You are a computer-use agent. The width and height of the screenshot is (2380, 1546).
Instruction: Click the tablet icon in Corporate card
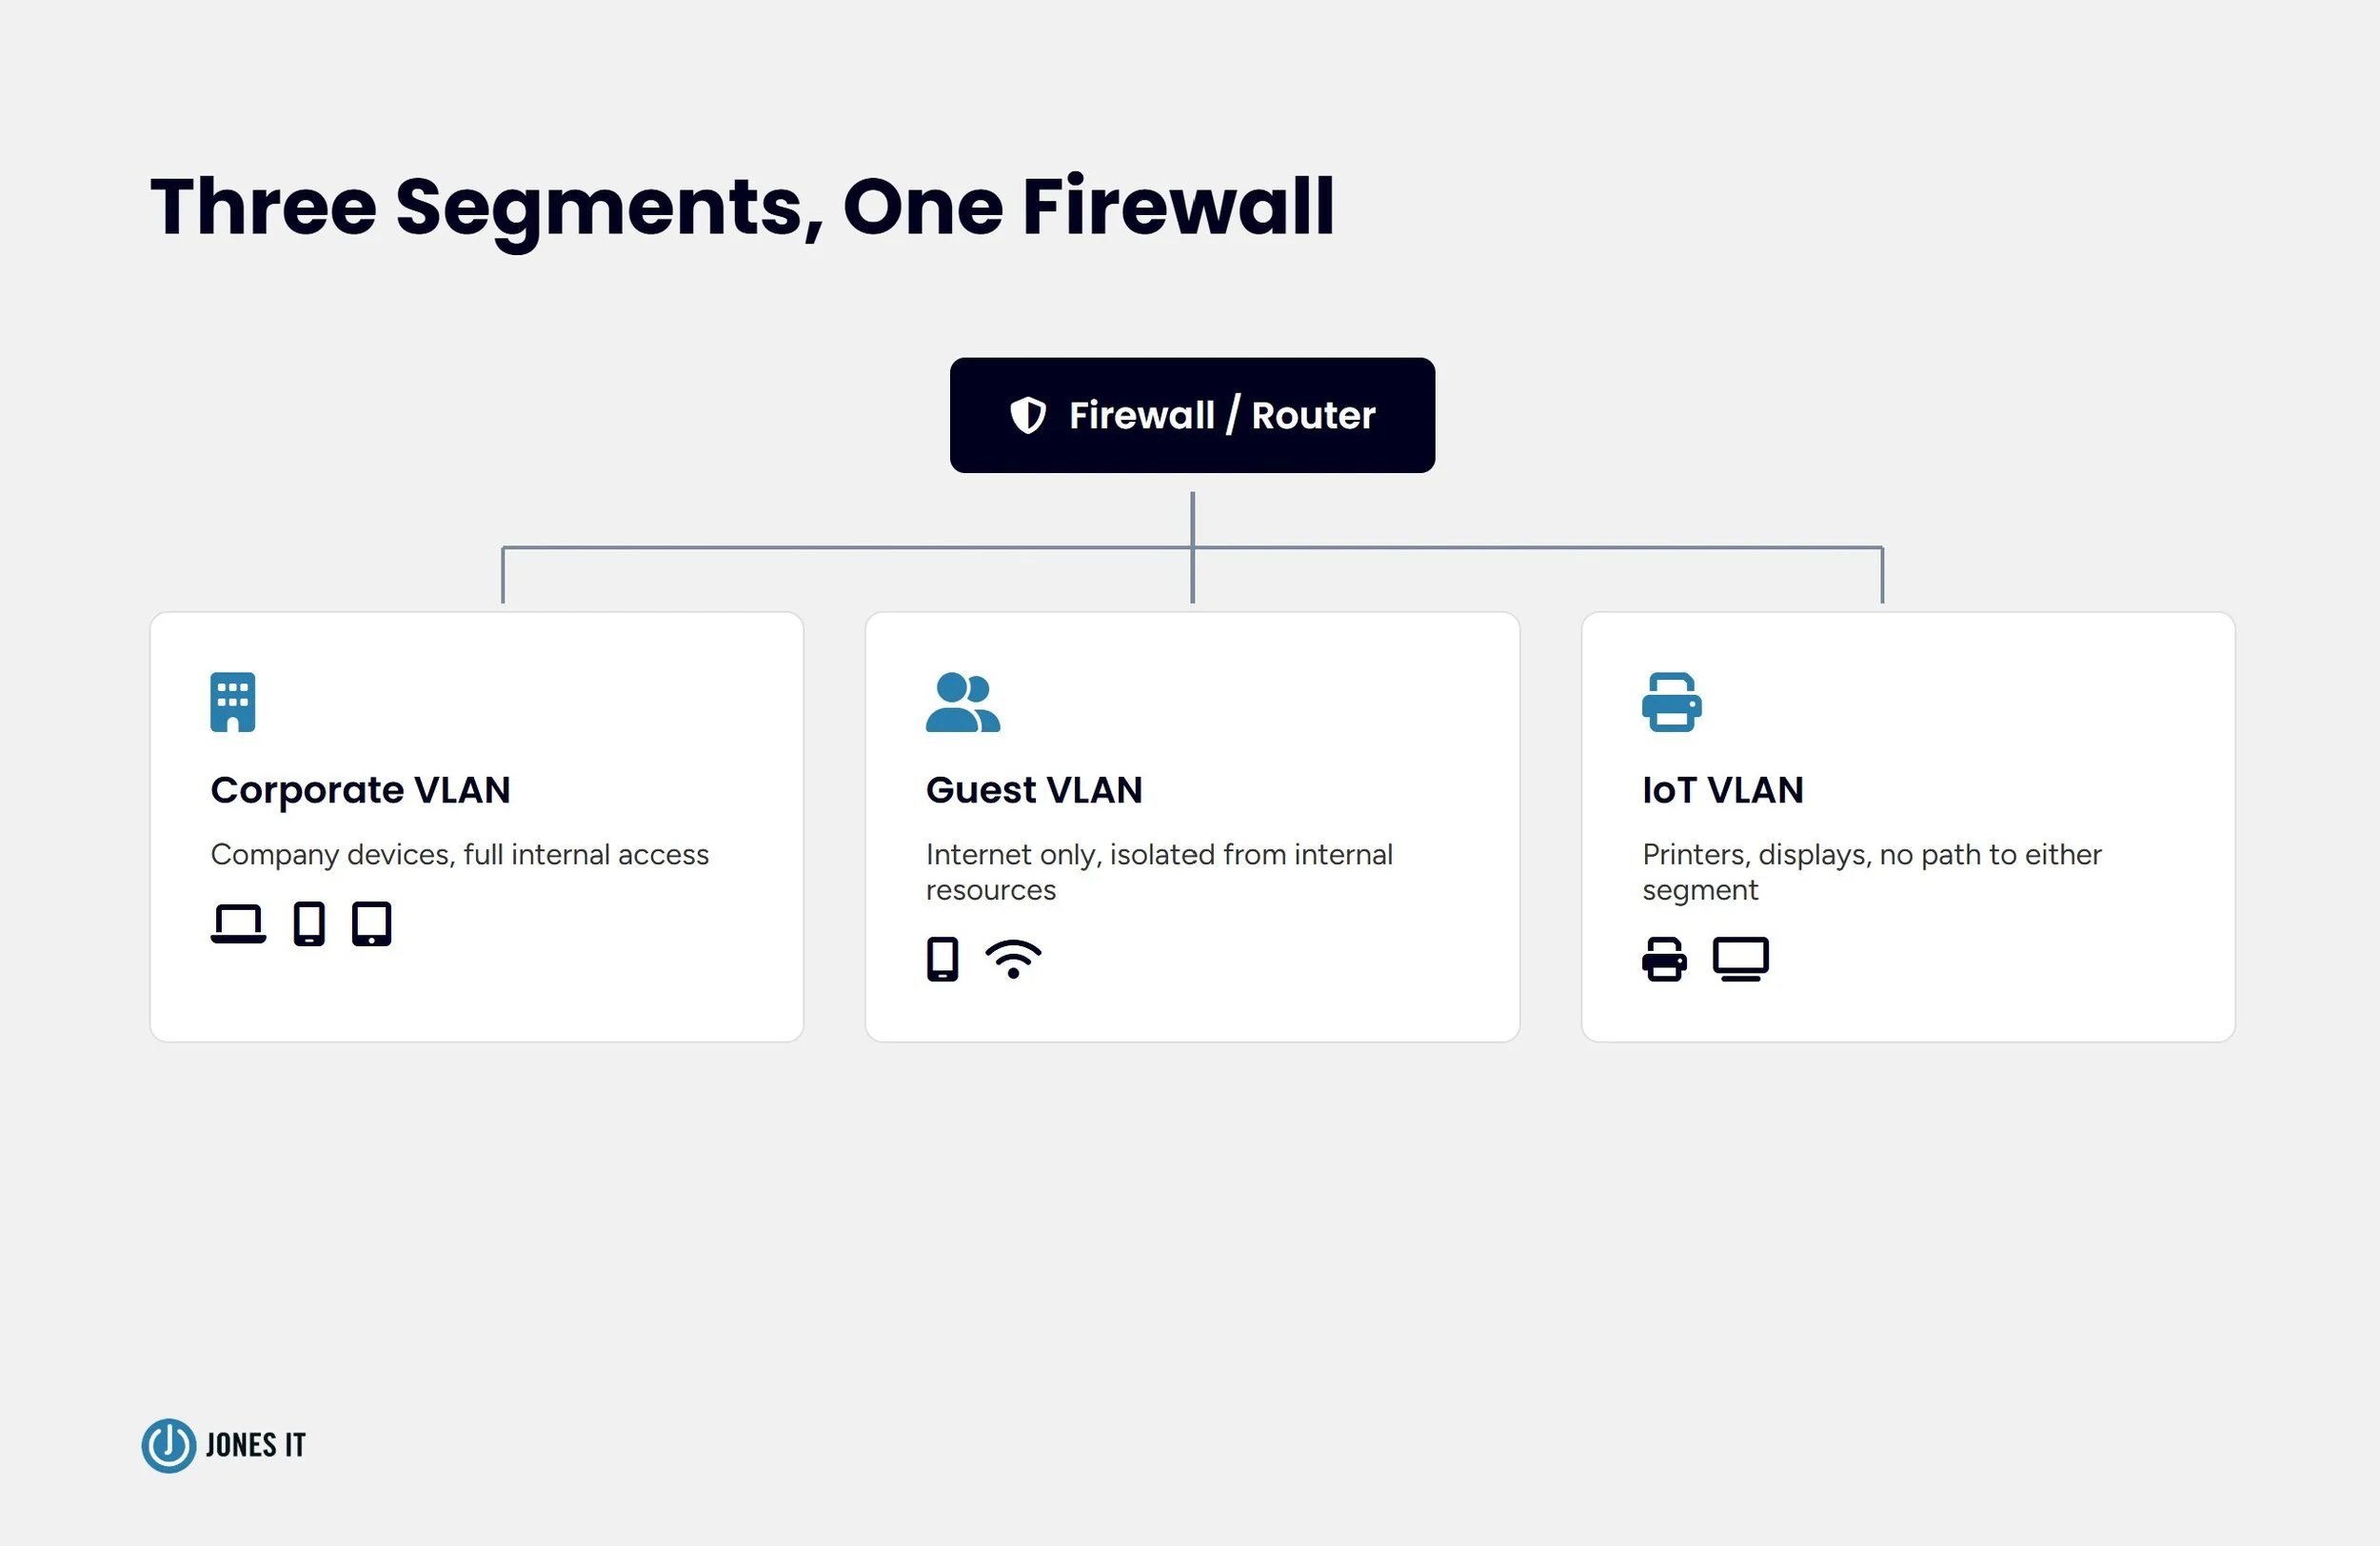[x=372, y=923]
